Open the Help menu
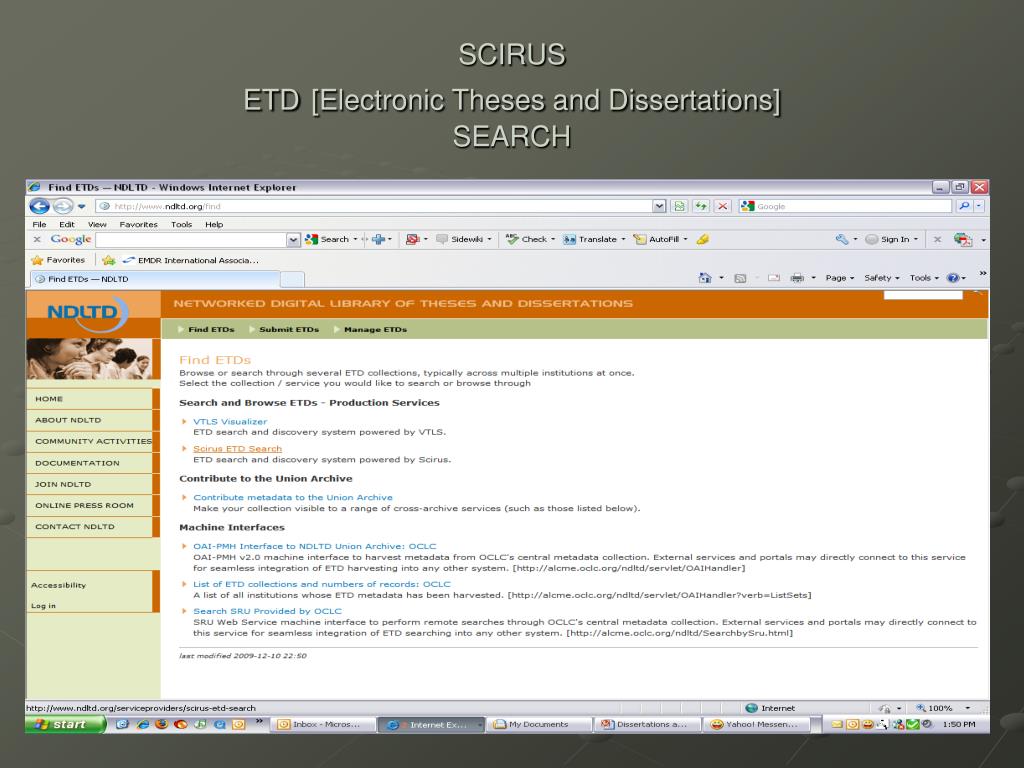 point(214,225)
